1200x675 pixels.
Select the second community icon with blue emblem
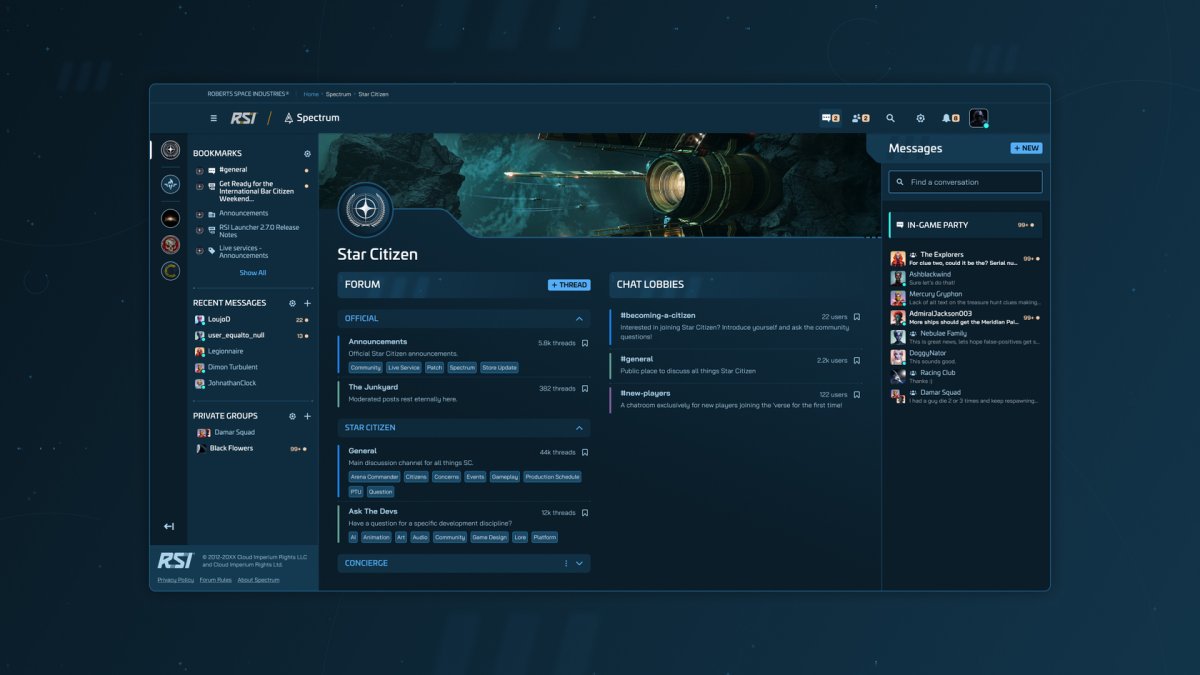(x=171, y=184)
